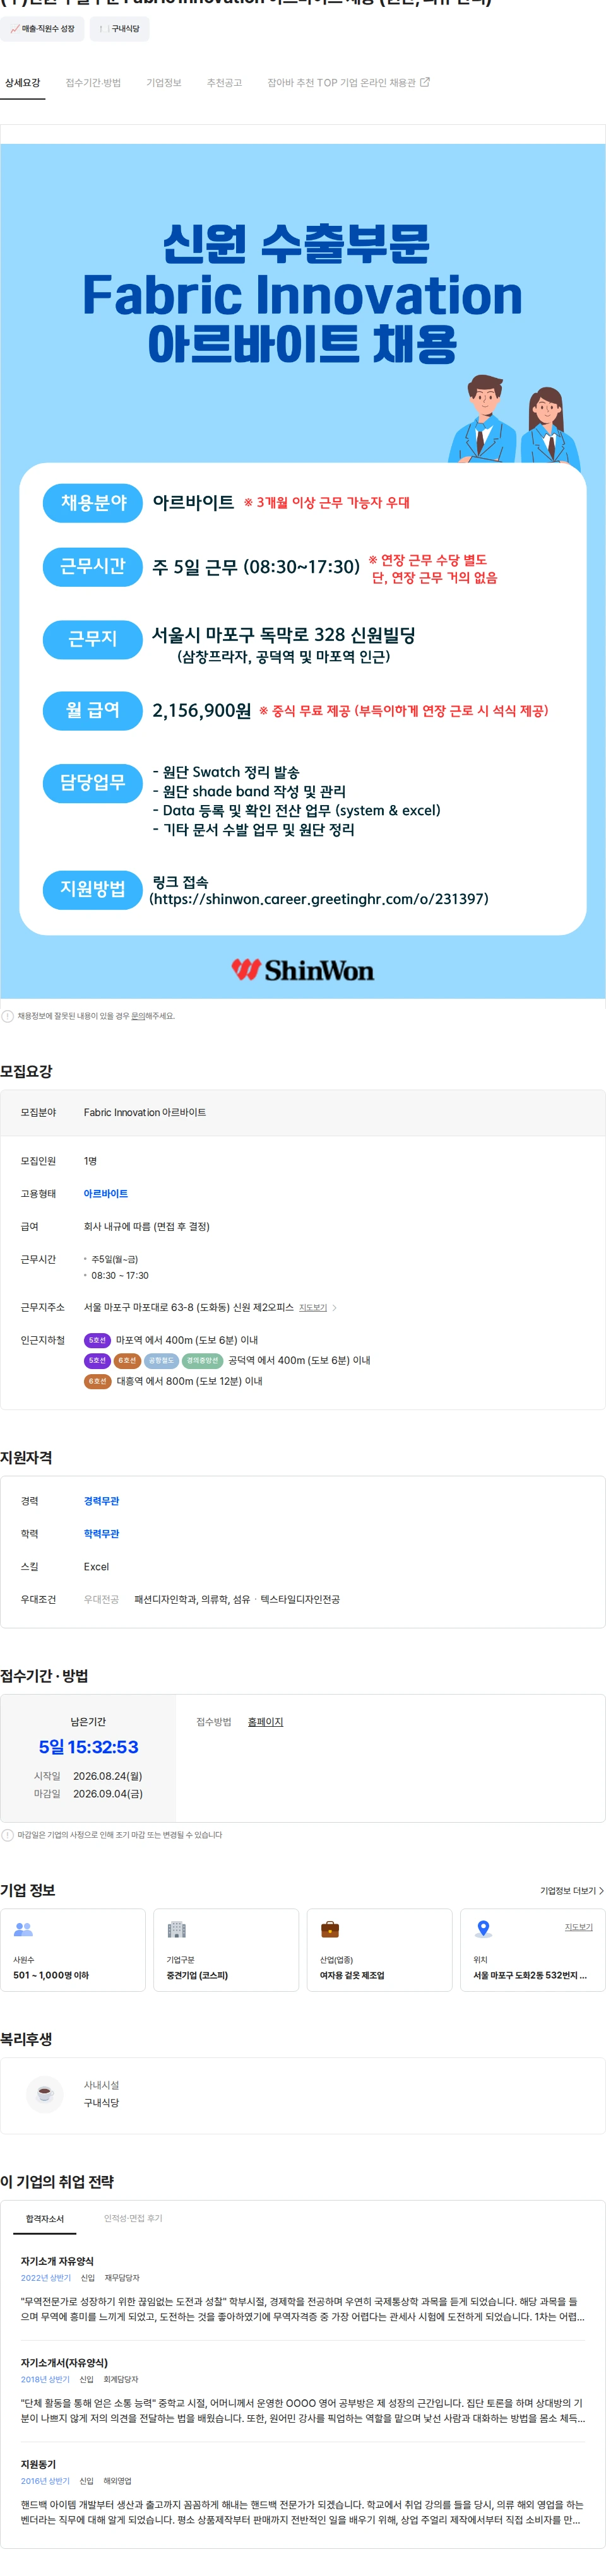Open the 기업정보 tab
Image resolution: width=606 pixels, height=2576 pixels.
coord(164,82)
